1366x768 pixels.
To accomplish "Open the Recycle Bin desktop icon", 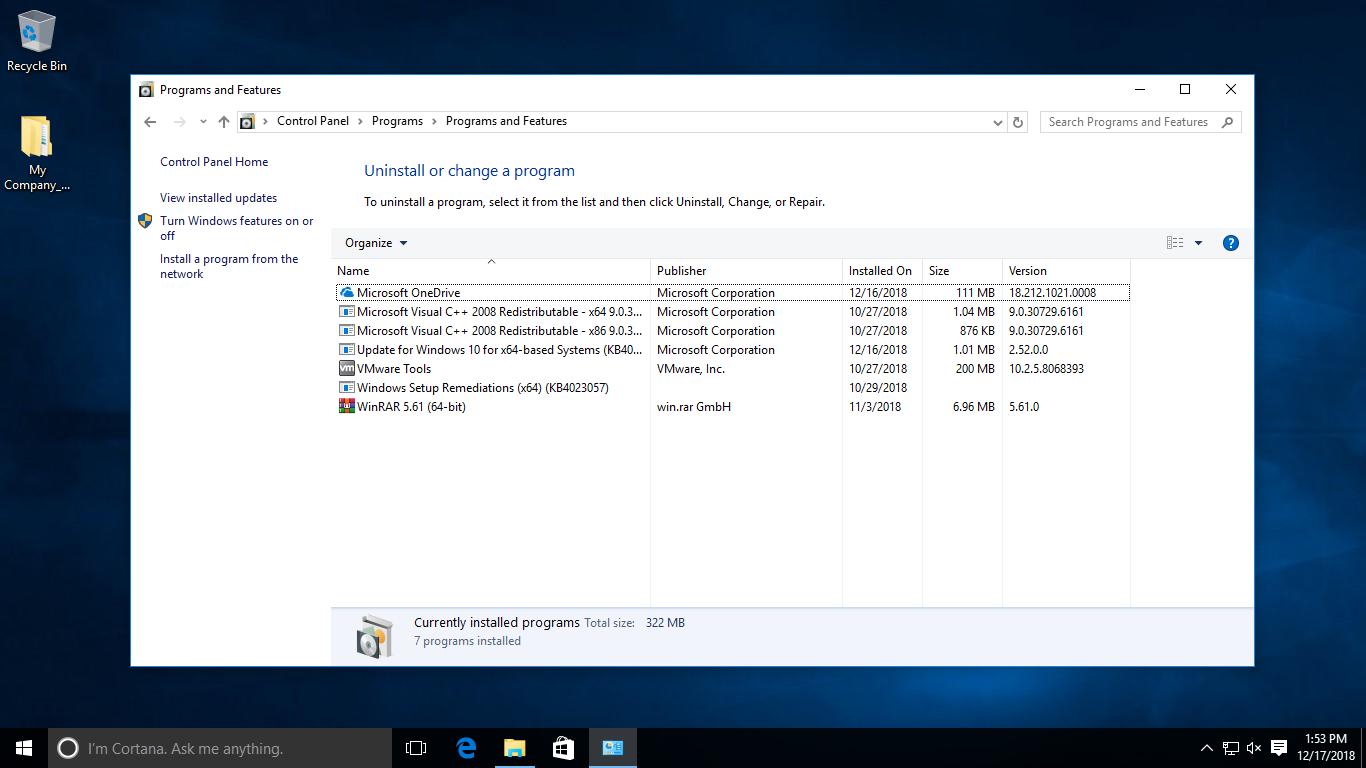I will (37, 40).
